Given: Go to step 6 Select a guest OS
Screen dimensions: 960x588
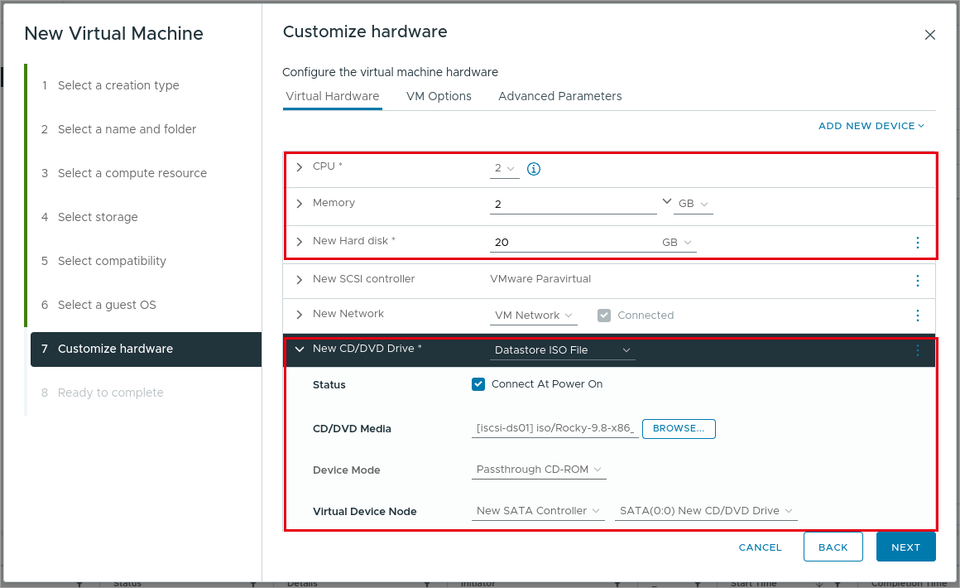Looking at the screenshot, I should tap(99, 305).
